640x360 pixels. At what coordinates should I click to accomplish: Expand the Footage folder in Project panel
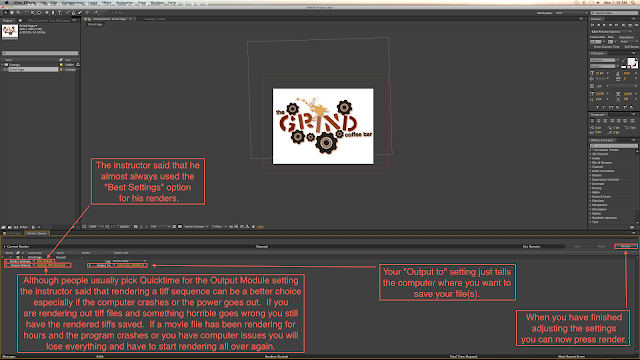[2, 64]
